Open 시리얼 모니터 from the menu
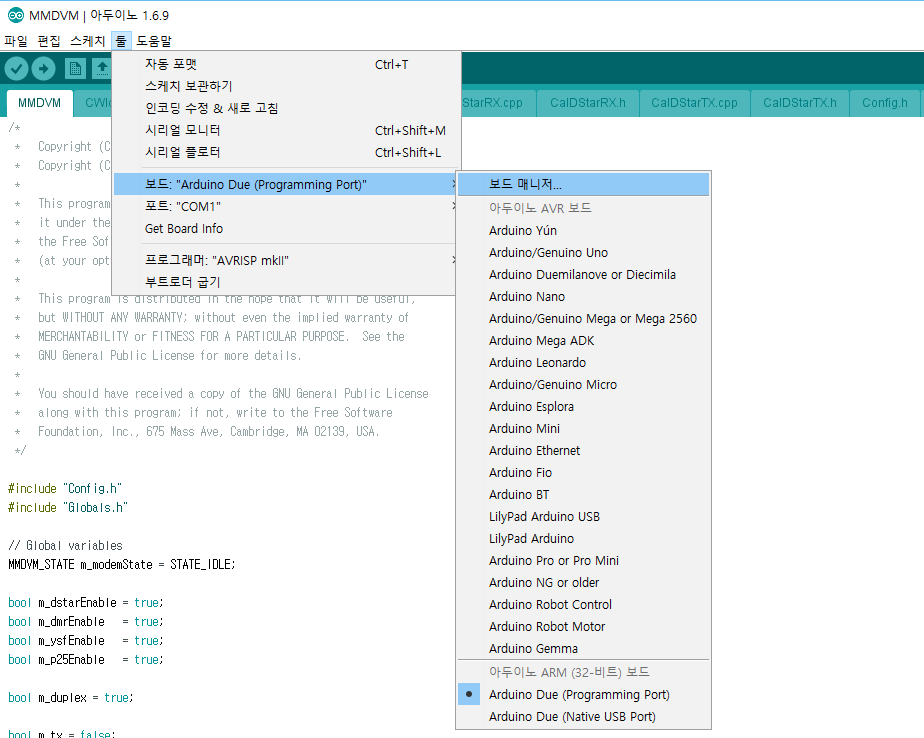This screenshot has height=738, width=924. 285,130
